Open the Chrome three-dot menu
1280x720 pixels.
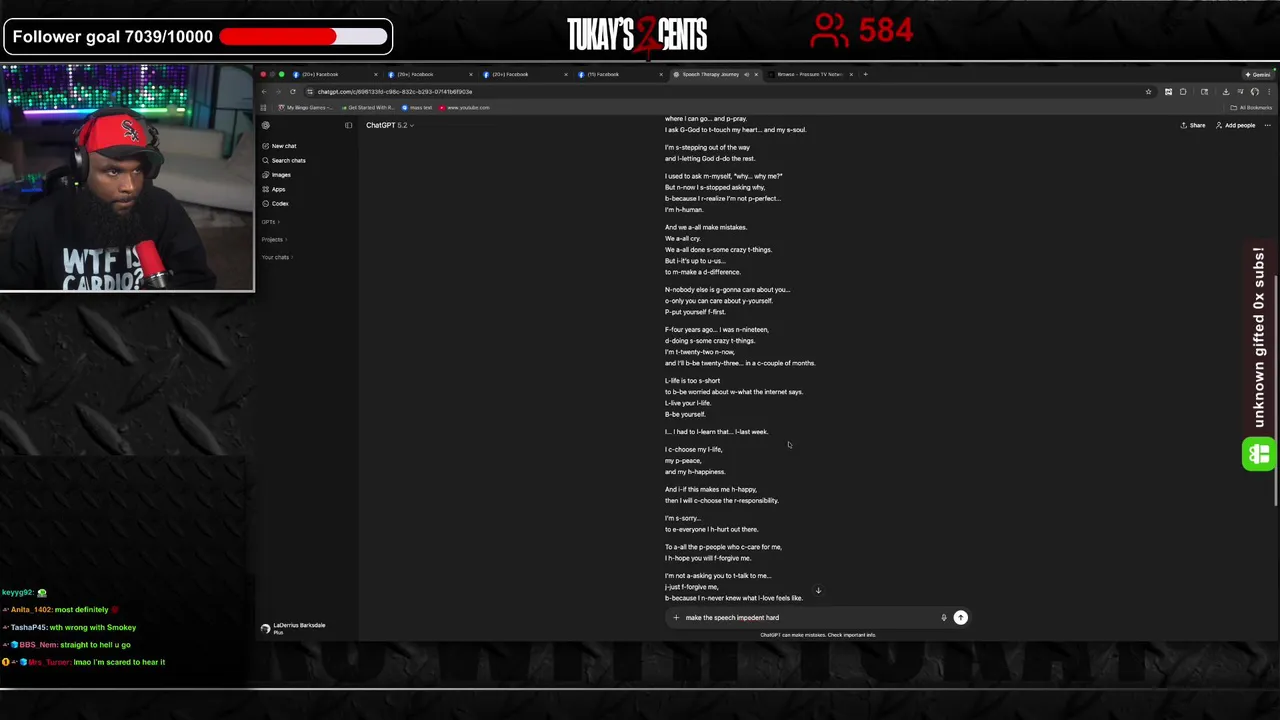(x=1268, y=92)
